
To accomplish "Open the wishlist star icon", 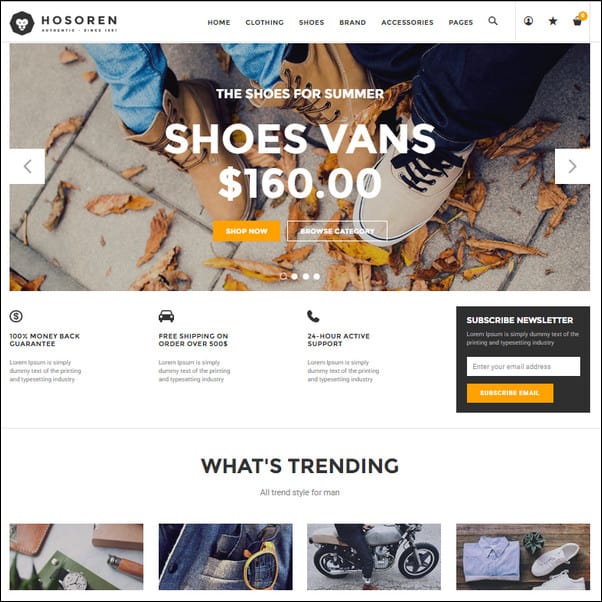I will pyautogui.click(x=553, y=21).
